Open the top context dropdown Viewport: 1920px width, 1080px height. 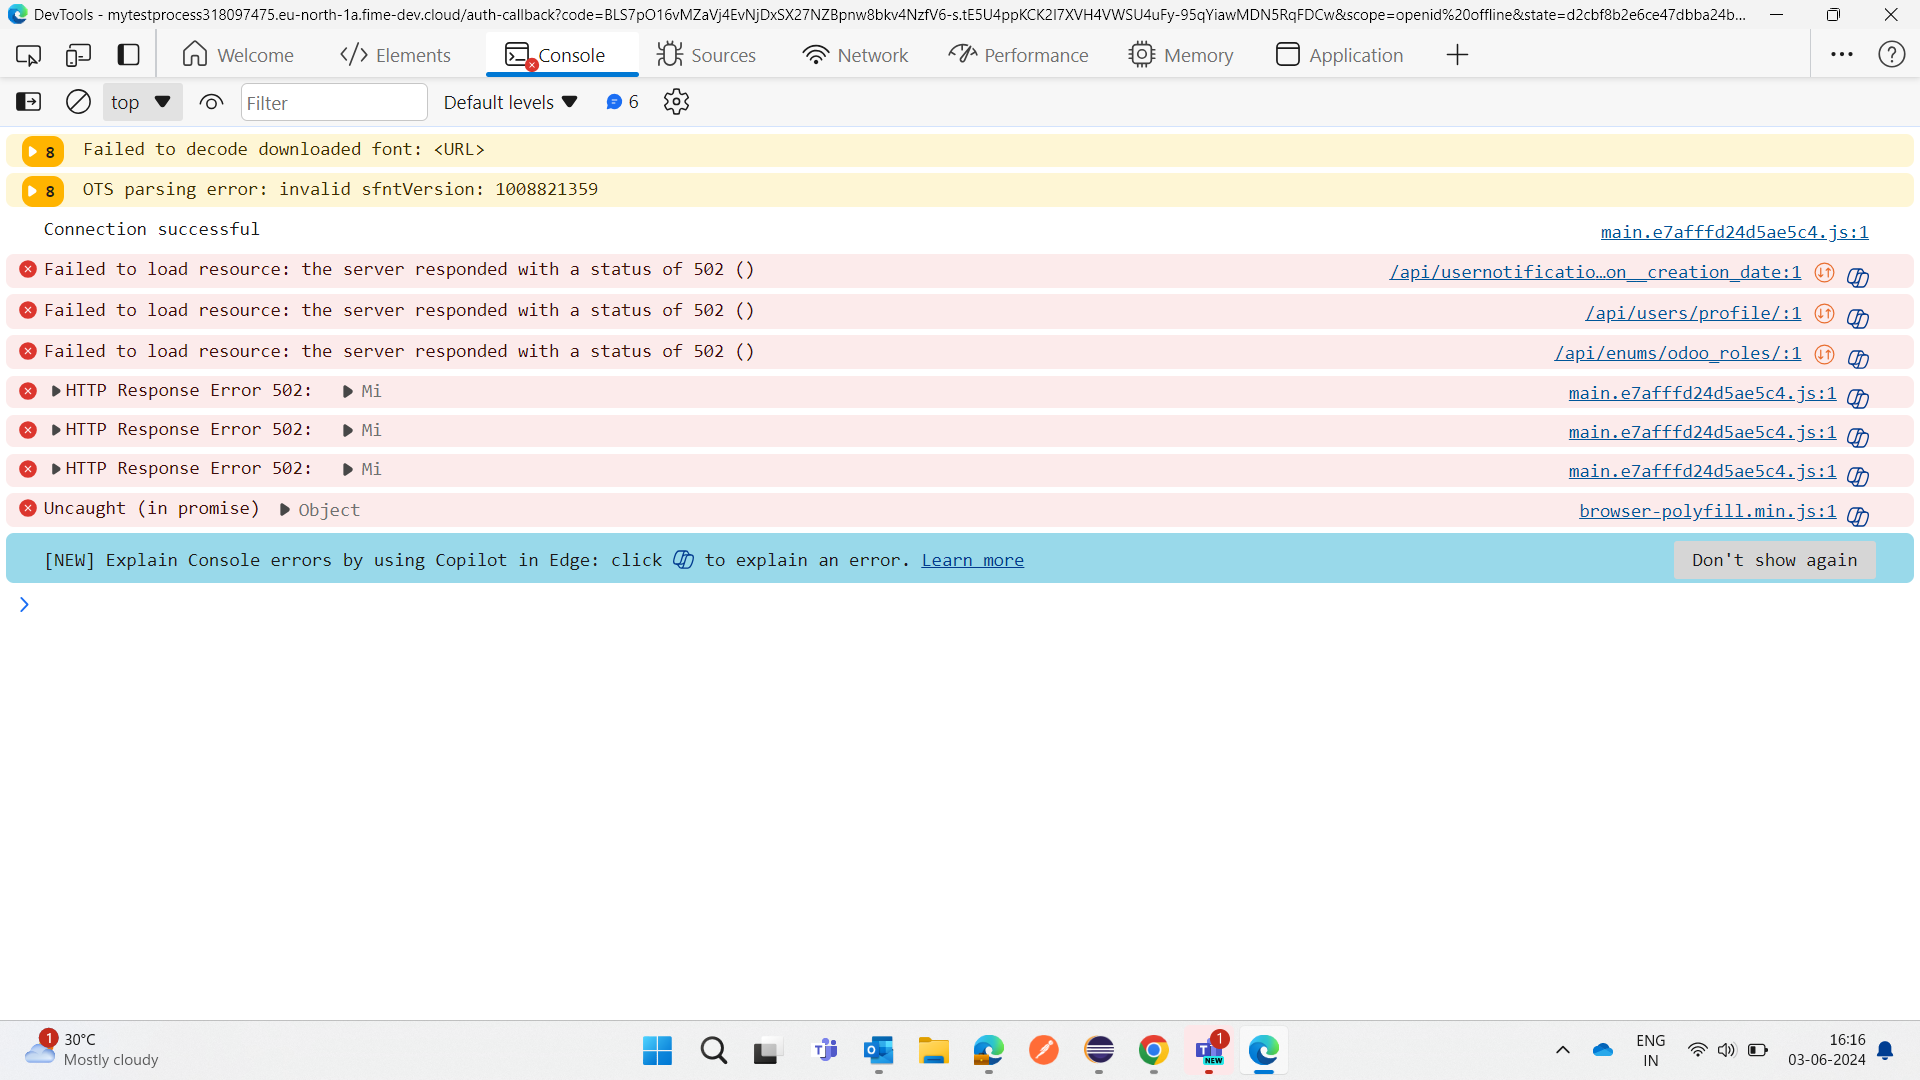[141, 102]
